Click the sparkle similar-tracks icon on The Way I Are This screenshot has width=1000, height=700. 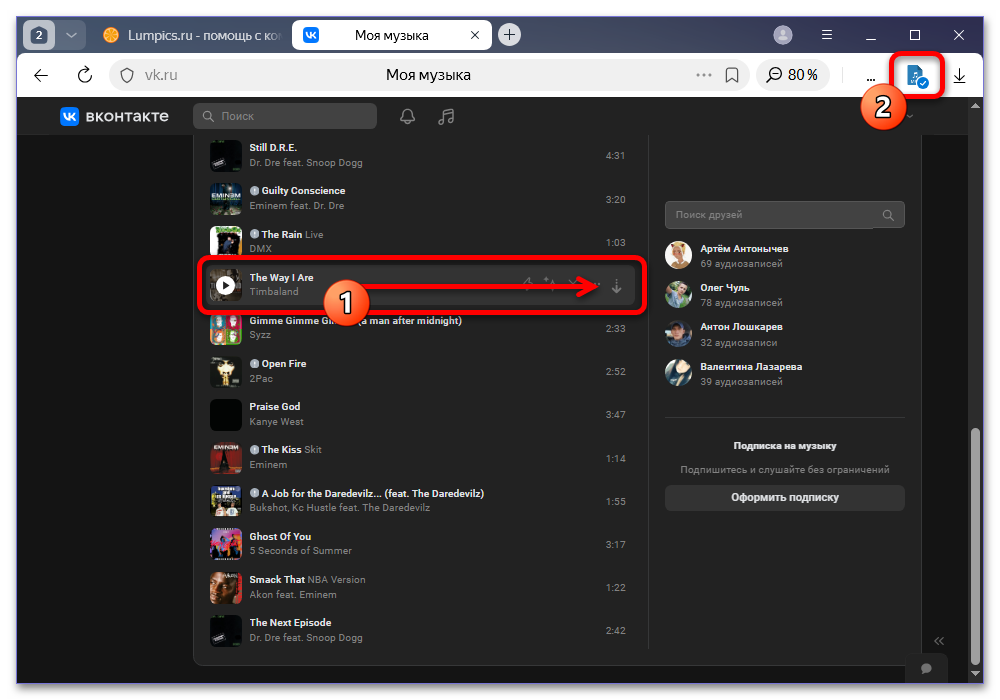(548, 283)
